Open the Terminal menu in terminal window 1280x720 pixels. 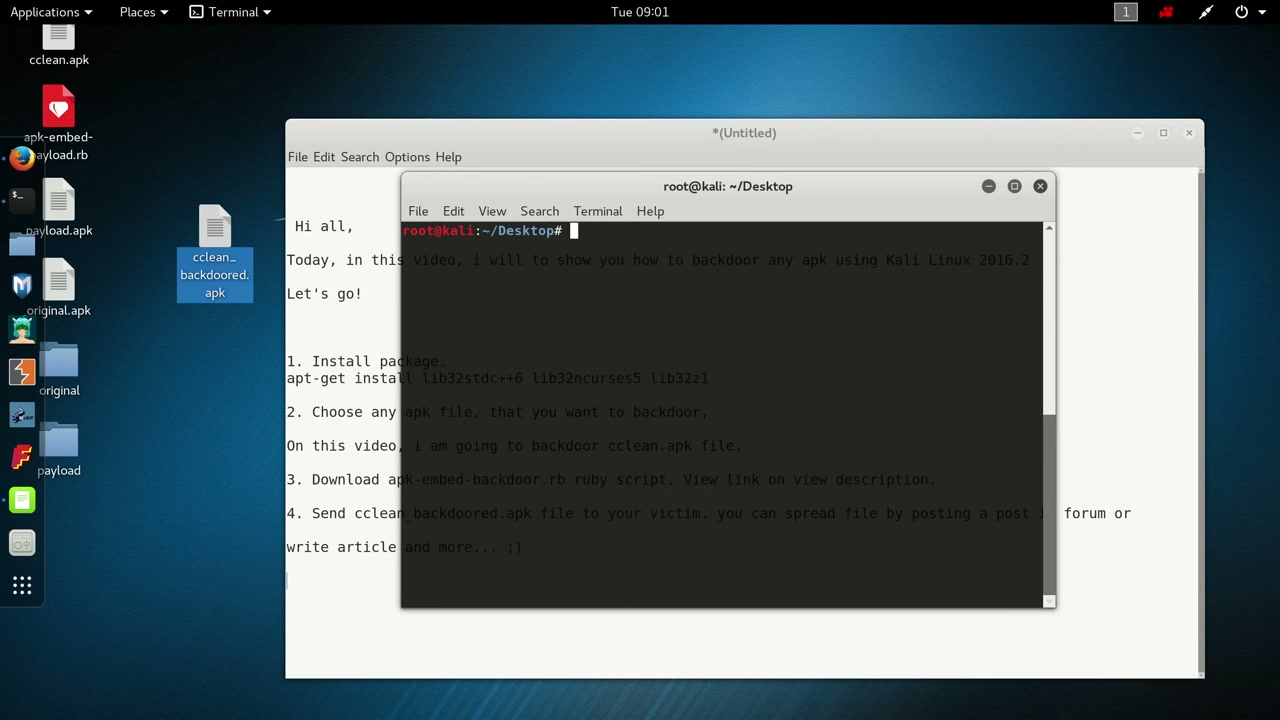(598, 211)
